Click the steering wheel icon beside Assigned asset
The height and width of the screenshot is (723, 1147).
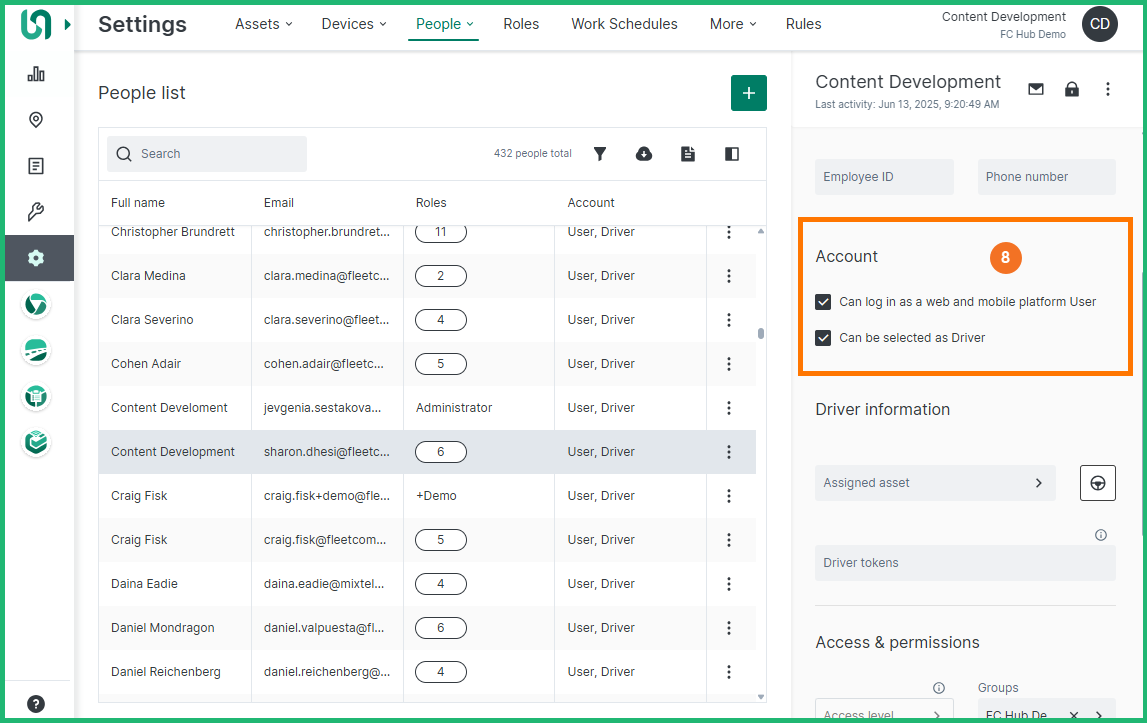pyautogui.click(x=1097, y=483)
